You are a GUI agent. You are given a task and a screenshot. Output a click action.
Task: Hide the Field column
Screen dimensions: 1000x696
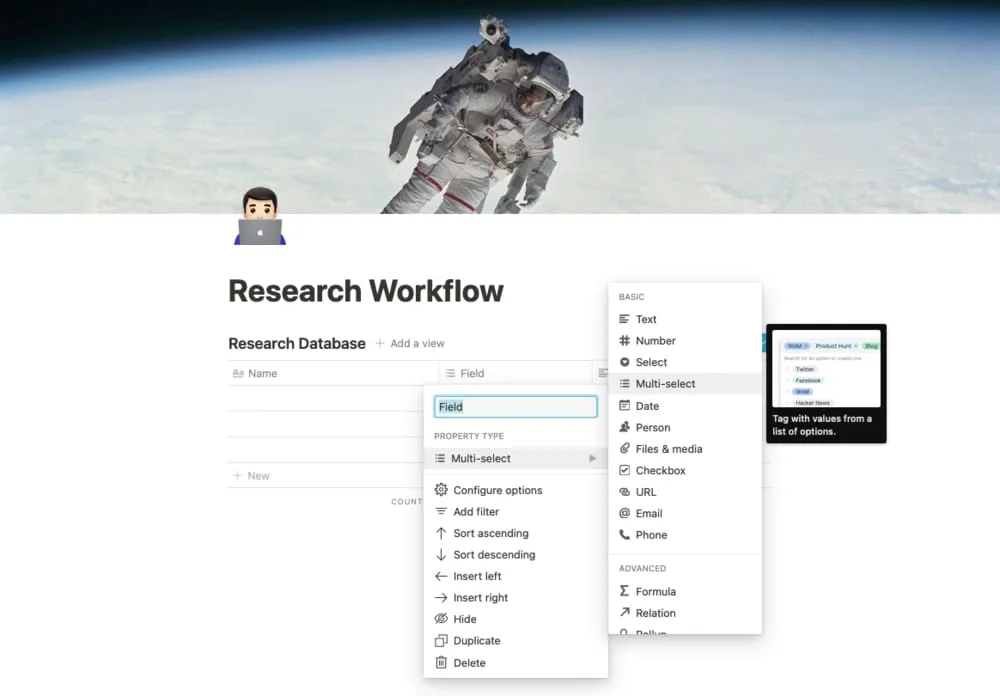point(515,619)
